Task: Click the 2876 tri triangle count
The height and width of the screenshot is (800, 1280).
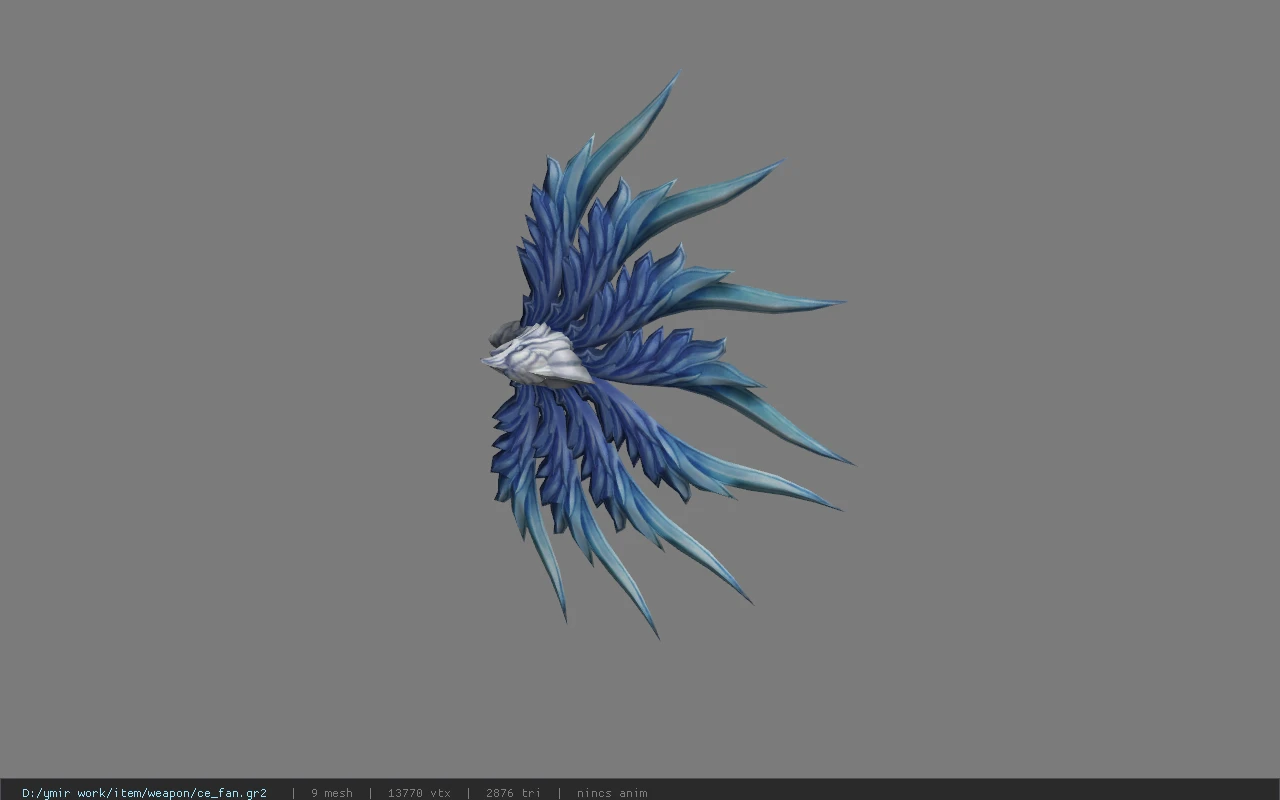Action: [x=513, y=793]
